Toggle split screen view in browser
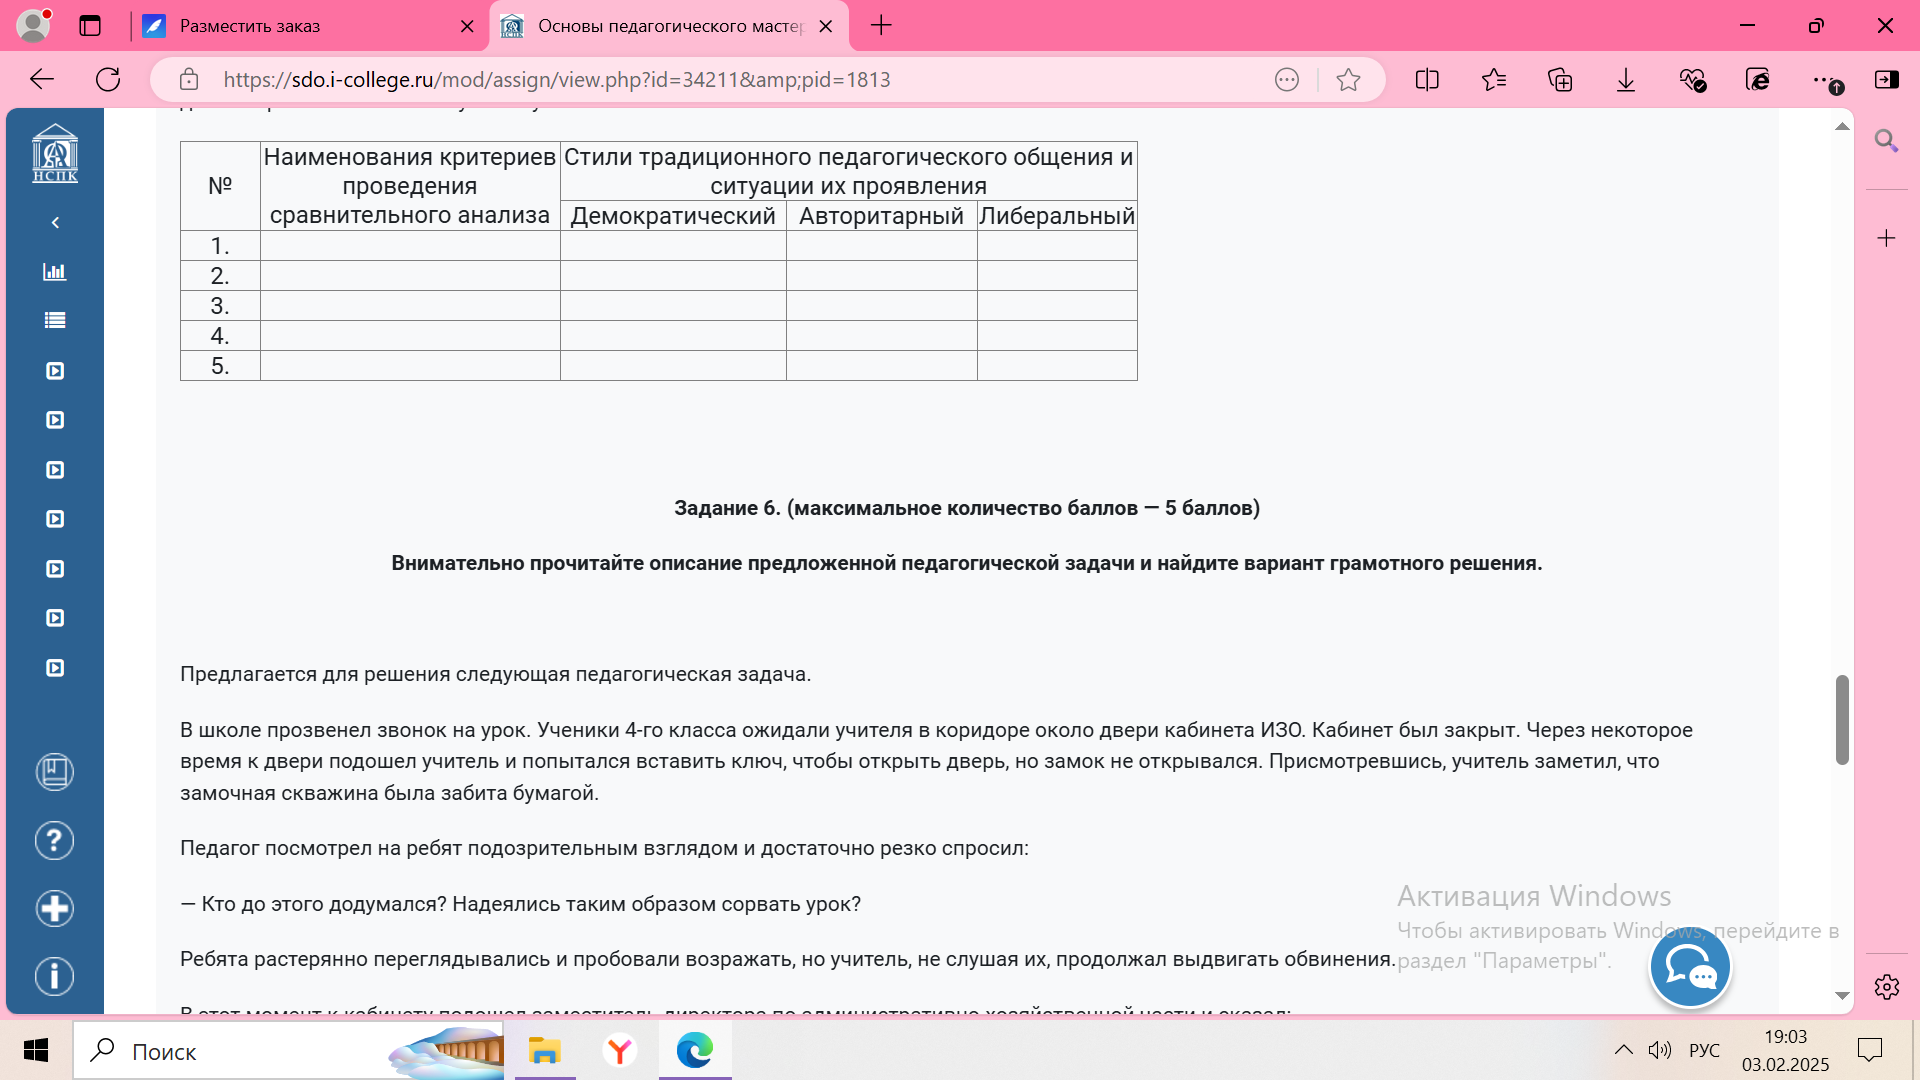 1427,80
